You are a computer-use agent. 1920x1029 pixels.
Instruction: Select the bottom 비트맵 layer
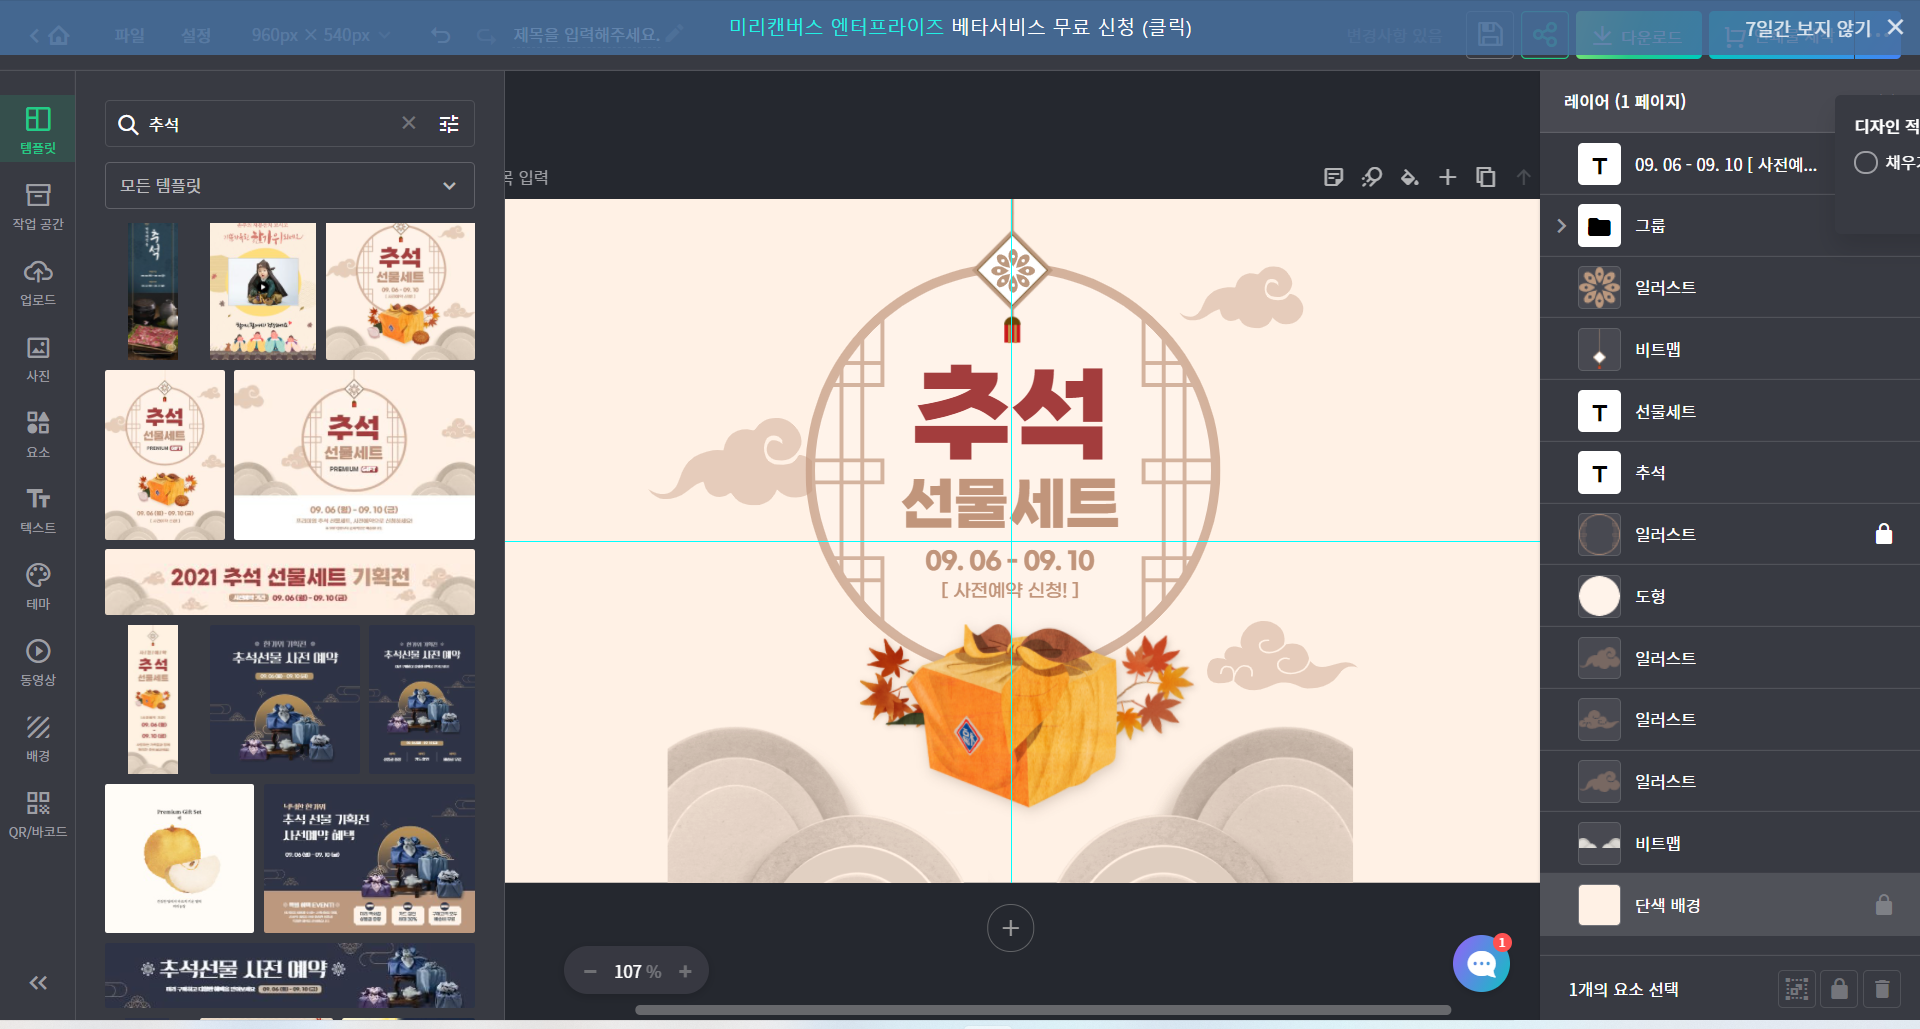tap(1729, 843)
